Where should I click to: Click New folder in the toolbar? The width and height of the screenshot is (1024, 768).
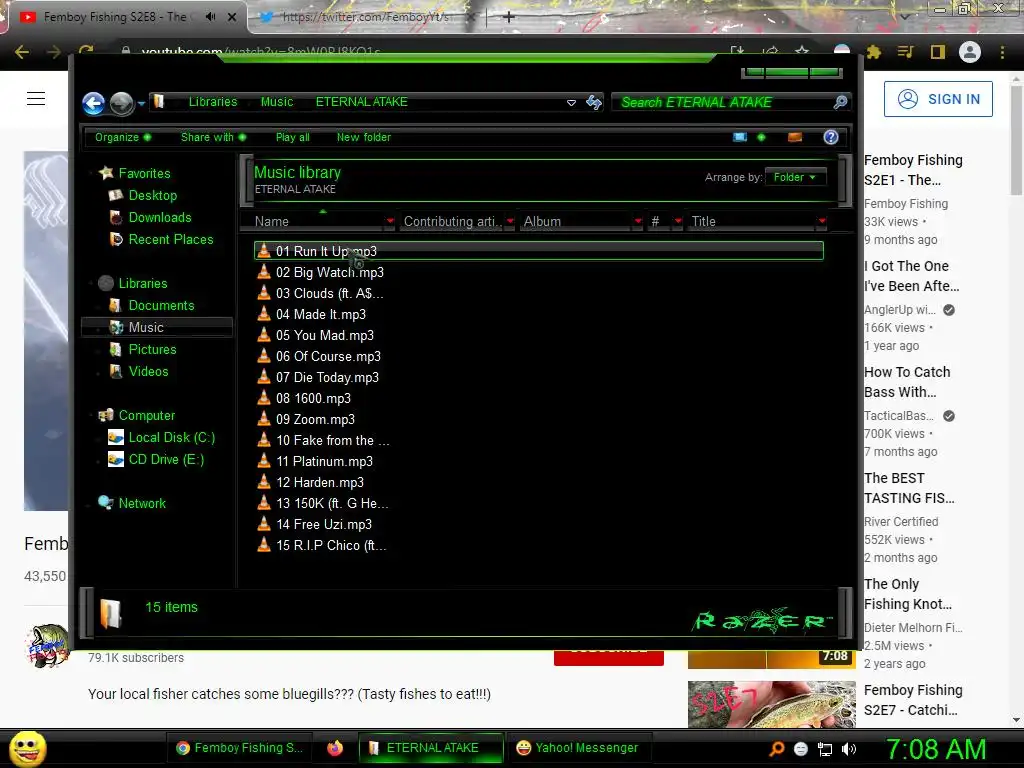[364, 137]
